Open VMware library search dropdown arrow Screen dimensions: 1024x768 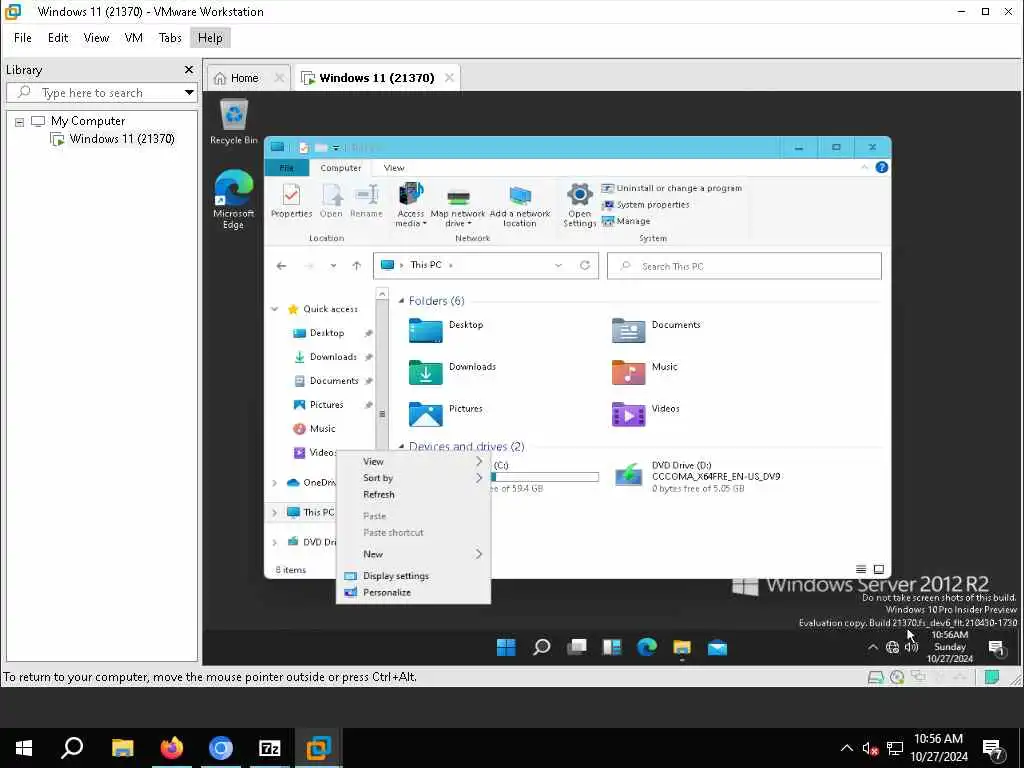coord(189,92)
